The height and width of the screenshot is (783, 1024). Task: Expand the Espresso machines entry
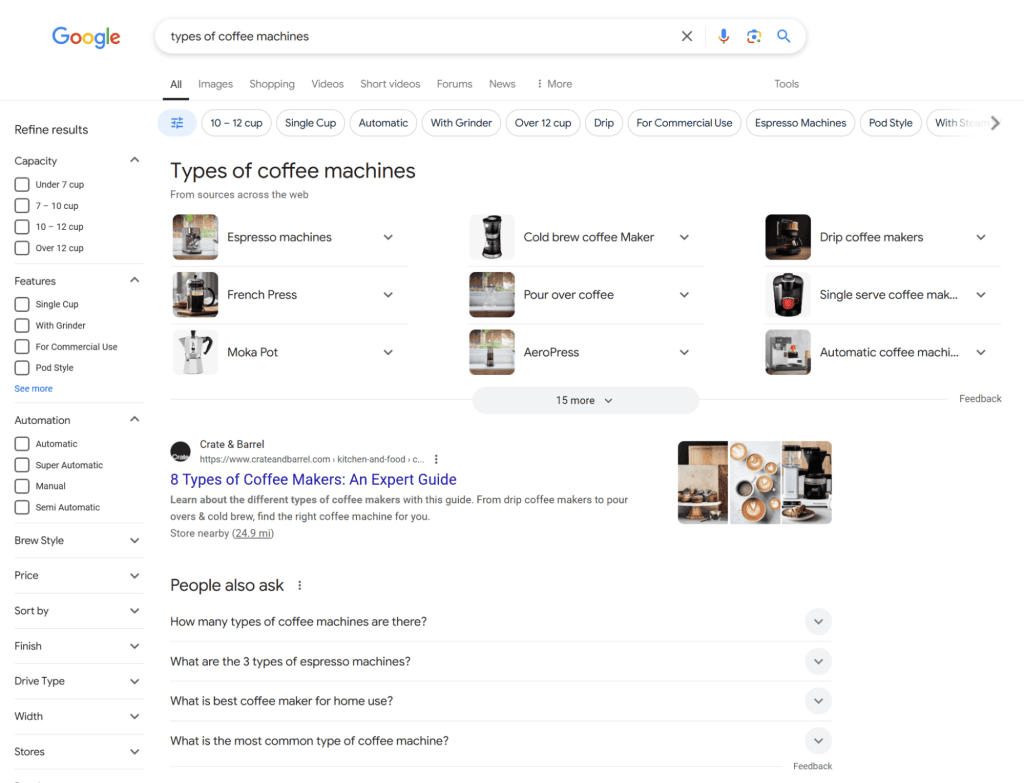tap(388, 237)
